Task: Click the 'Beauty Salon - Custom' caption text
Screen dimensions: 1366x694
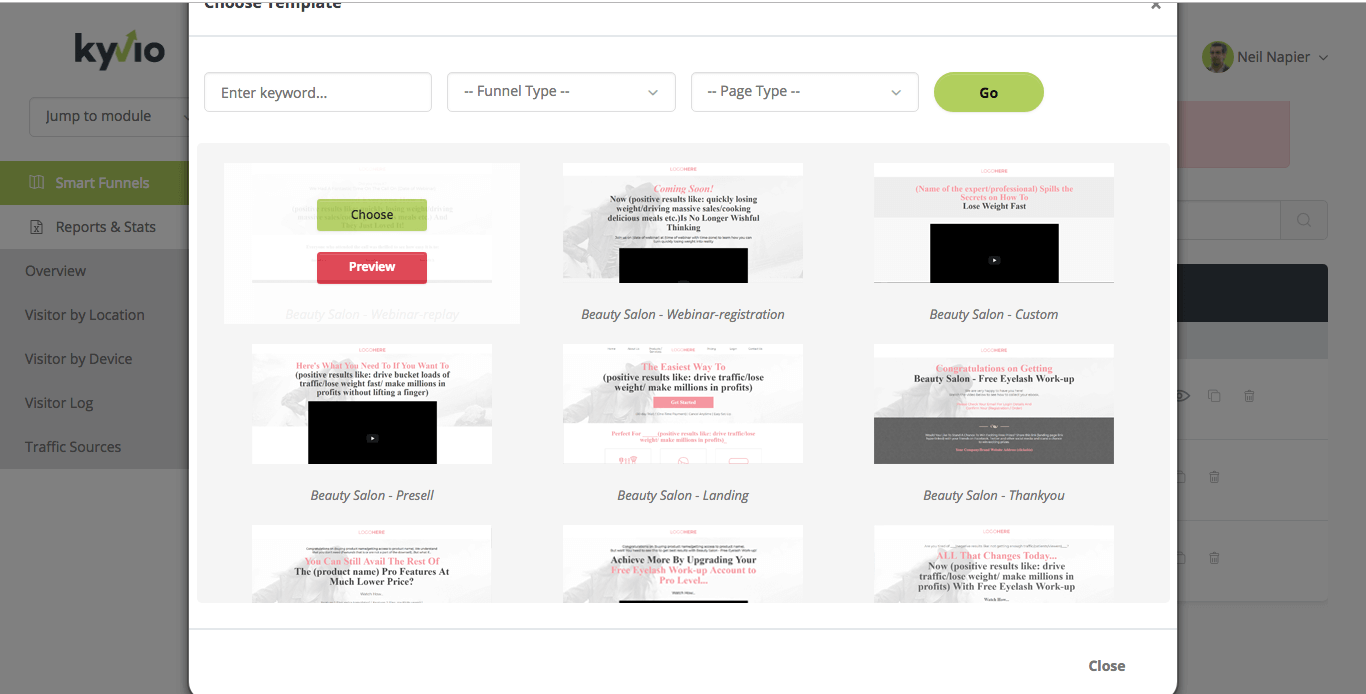Action: tap(994, 314)
